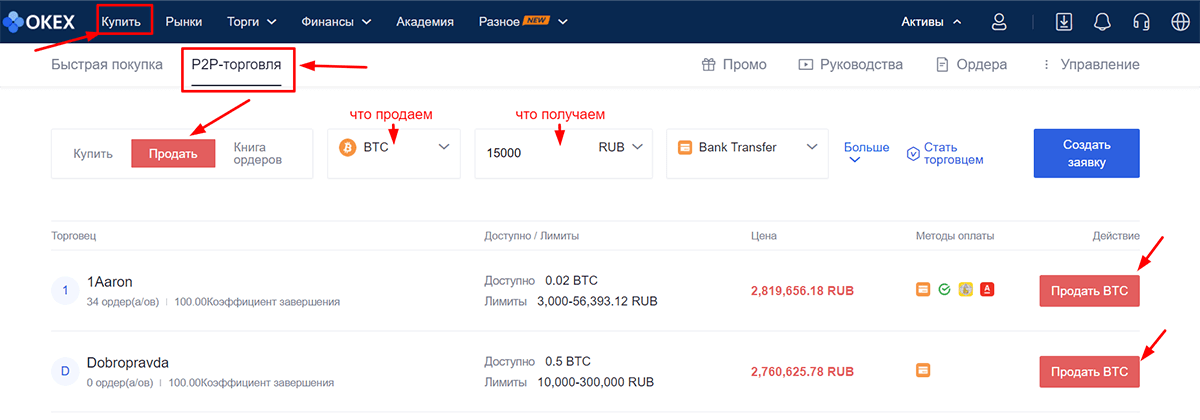1200x420 pixels.
Task: Open the Управление link
Action: tap(1099, 64)
